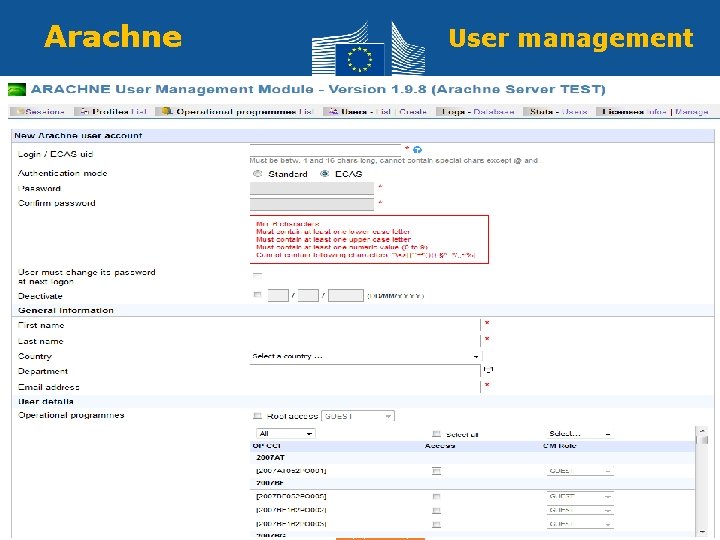Open the Select... CM role dropdown
The height and width of the screenshot is (540, 720).
tap(580, 433)
